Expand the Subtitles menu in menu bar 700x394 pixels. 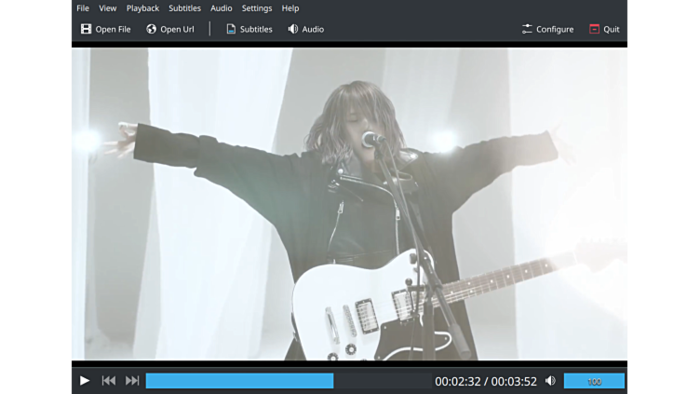click(184, 8)
